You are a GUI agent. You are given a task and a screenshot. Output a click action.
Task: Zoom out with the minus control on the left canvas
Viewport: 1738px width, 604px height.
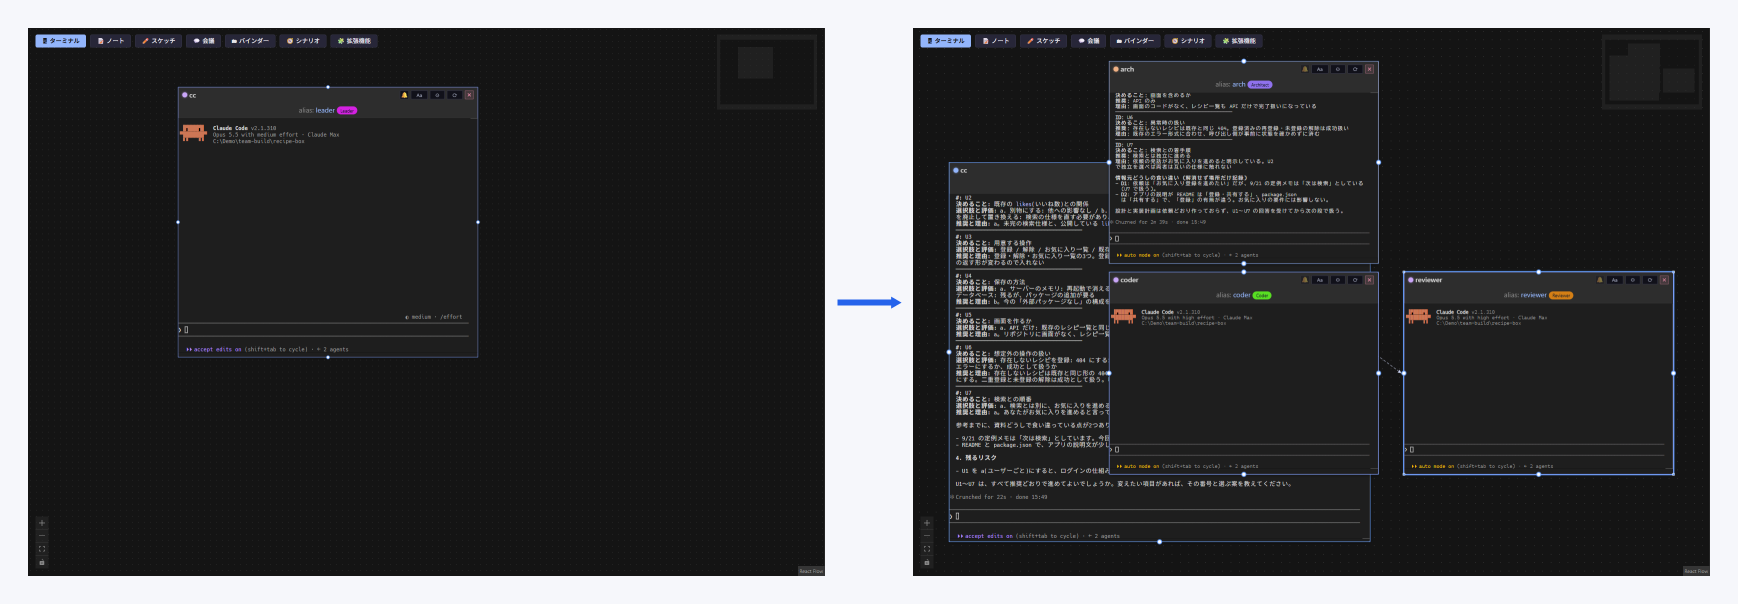pyautogui.click(x=42, y=536)
